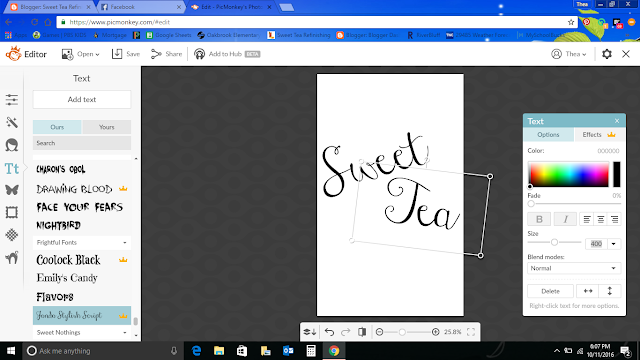The width and height of the screenshot is (640, 360).
Task: Expand the Size value dropdown arrow
Action: 613,244
